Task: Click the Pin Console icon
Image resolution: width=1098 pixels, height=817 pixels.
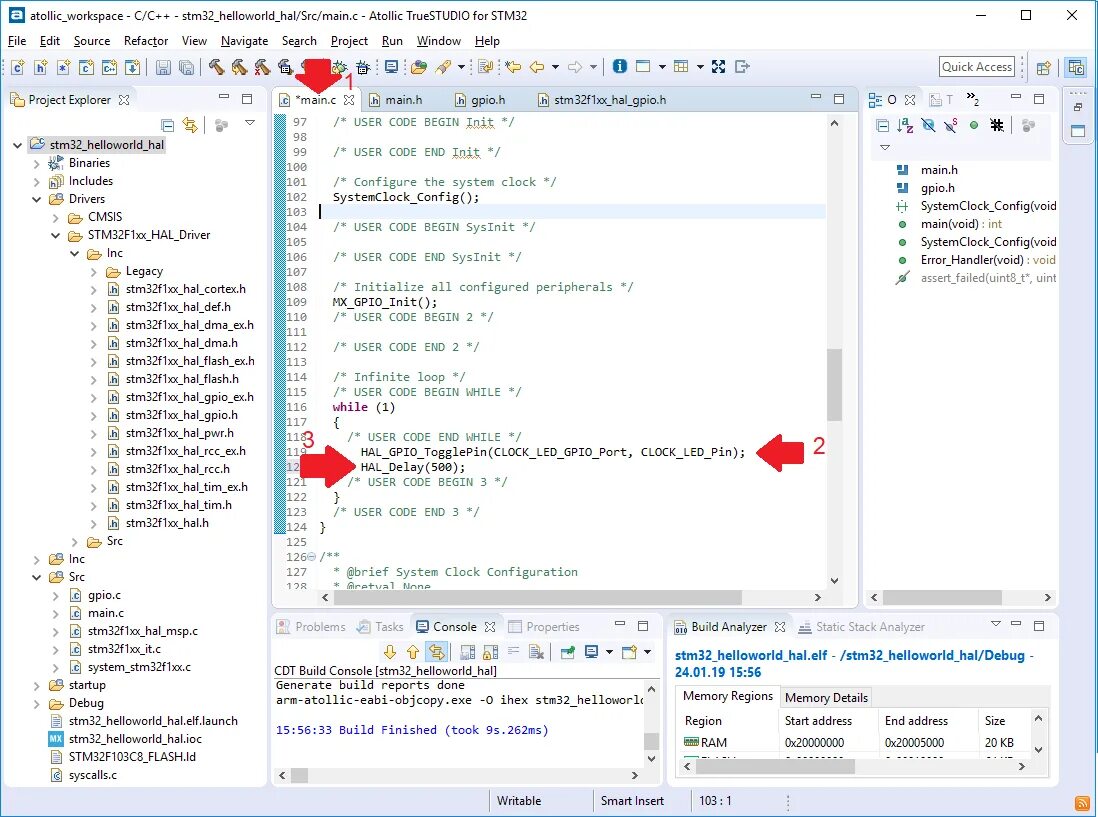Action: point(568,652)
